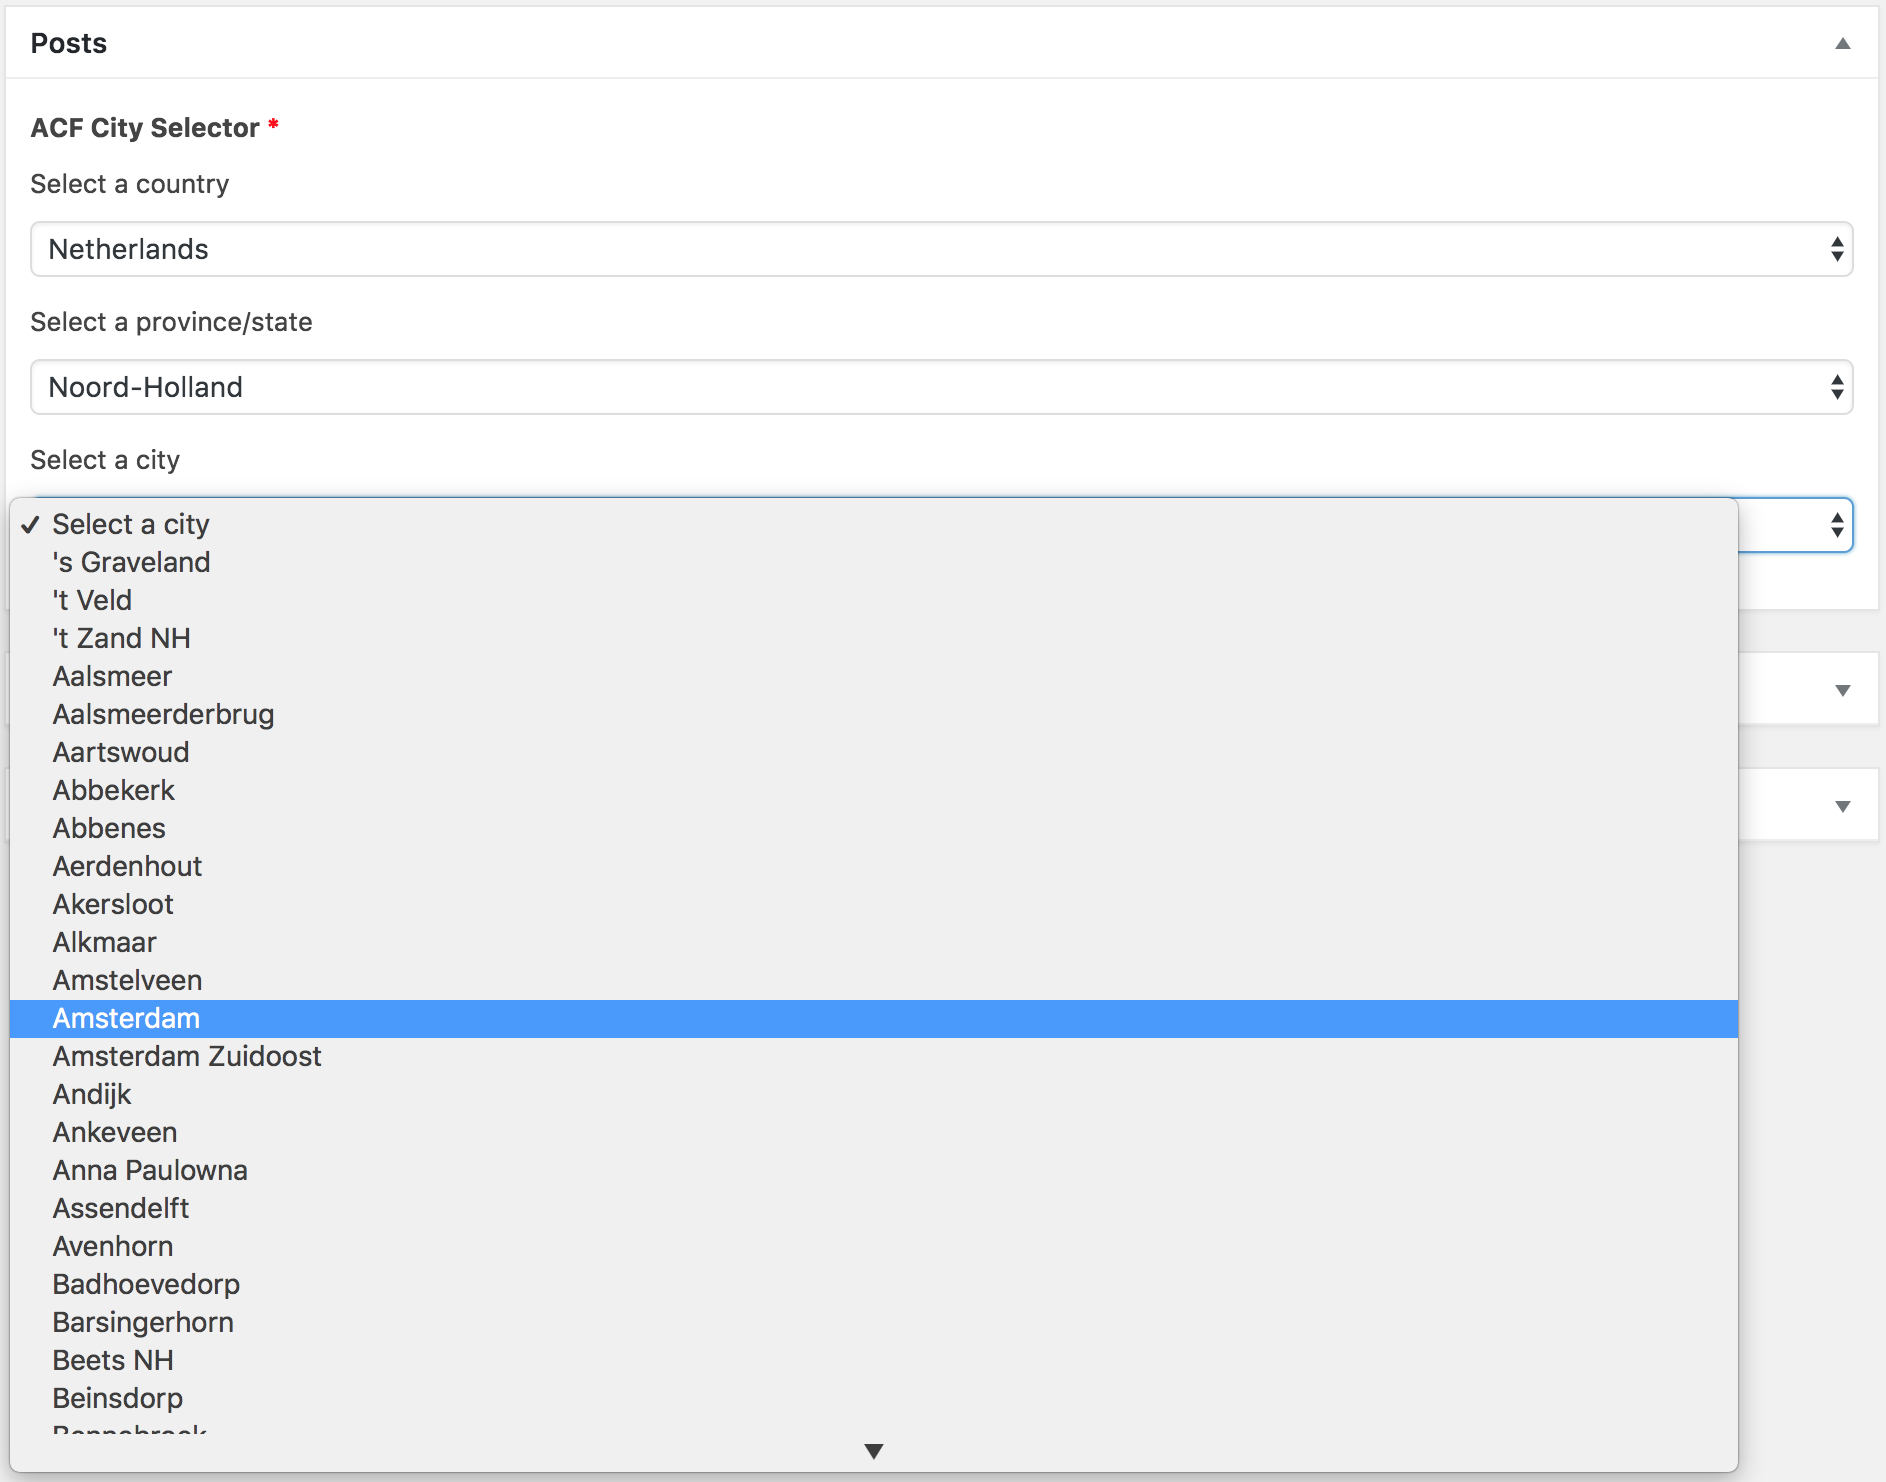Select Amsterdam Zuidoost option
Viewport: 1886px width, 1482px height.
point(874,1056)
